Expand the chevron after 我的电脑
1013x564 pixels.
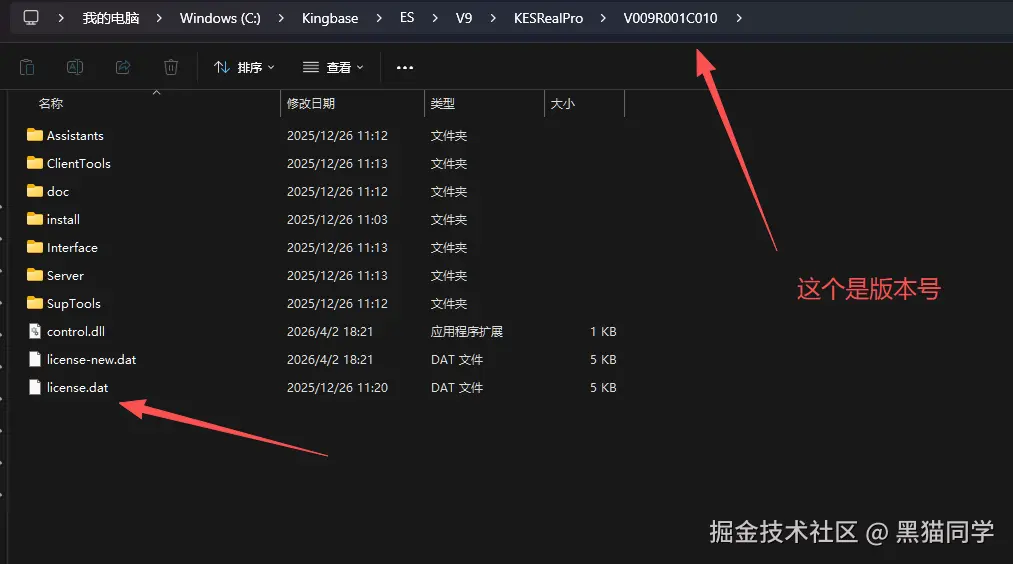point(159,18)
